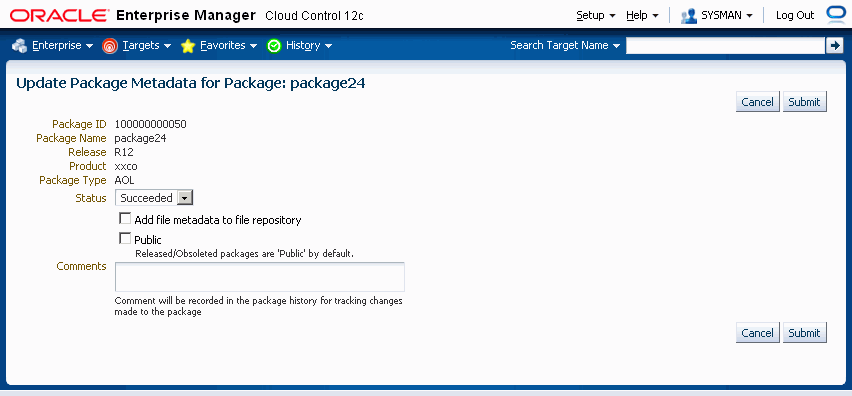The image size is (852, 396).
Task: Click the search go arrow icon
Action: (834, 46)
